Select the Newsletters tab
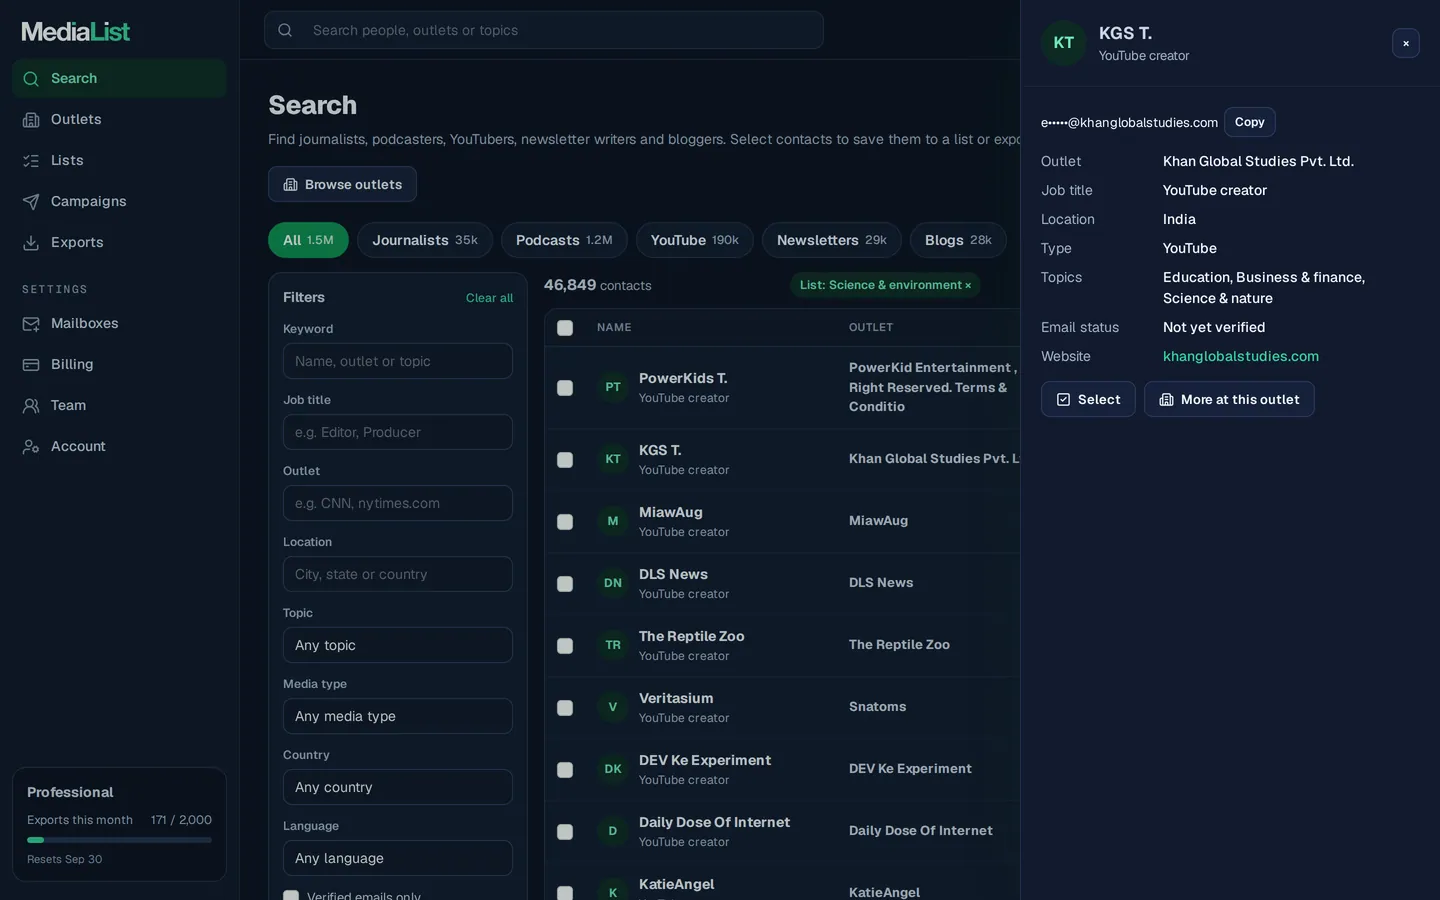This screenshot has width=1440, height=900. click(832, 240)
